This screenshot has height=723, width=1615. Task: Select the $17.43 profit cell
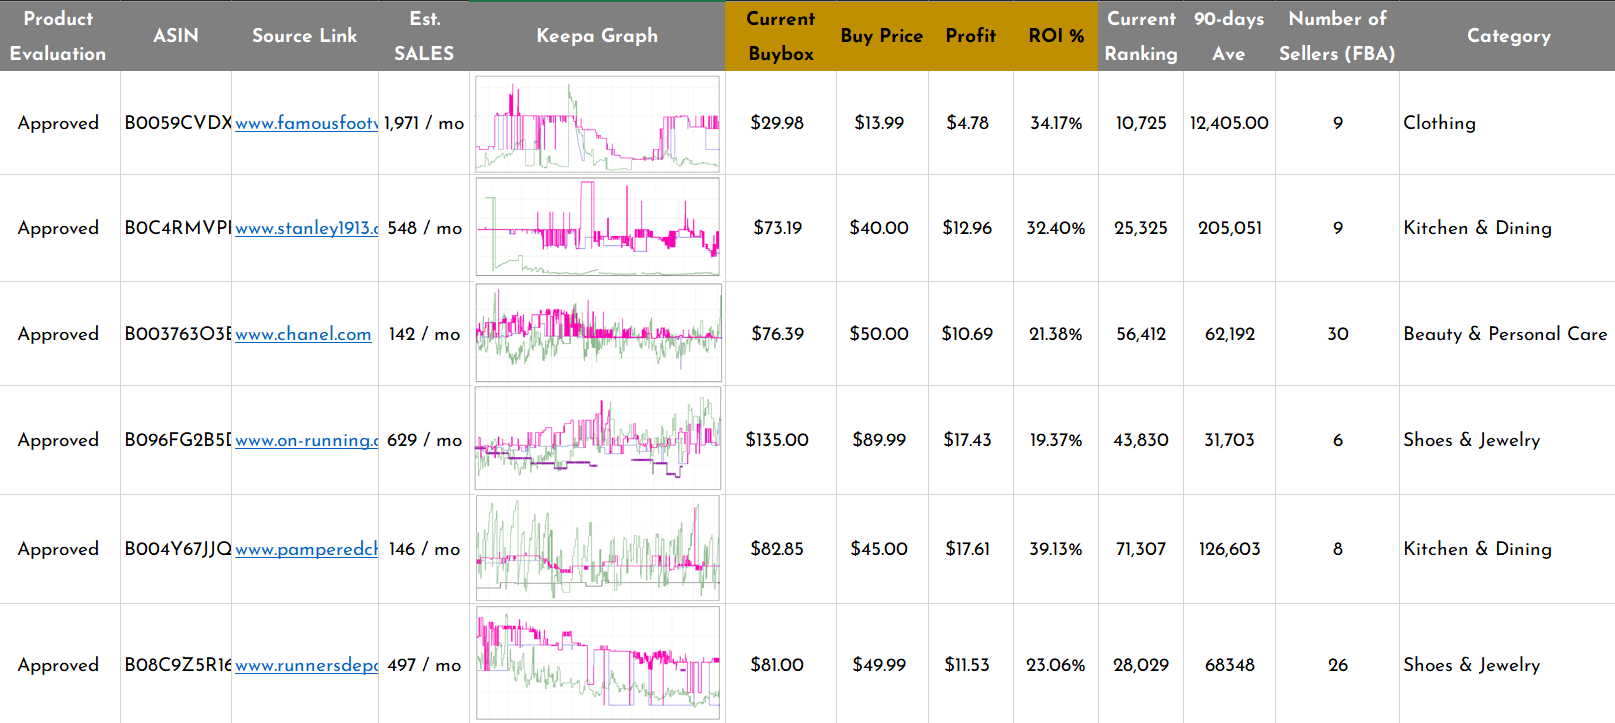[967, 440]
